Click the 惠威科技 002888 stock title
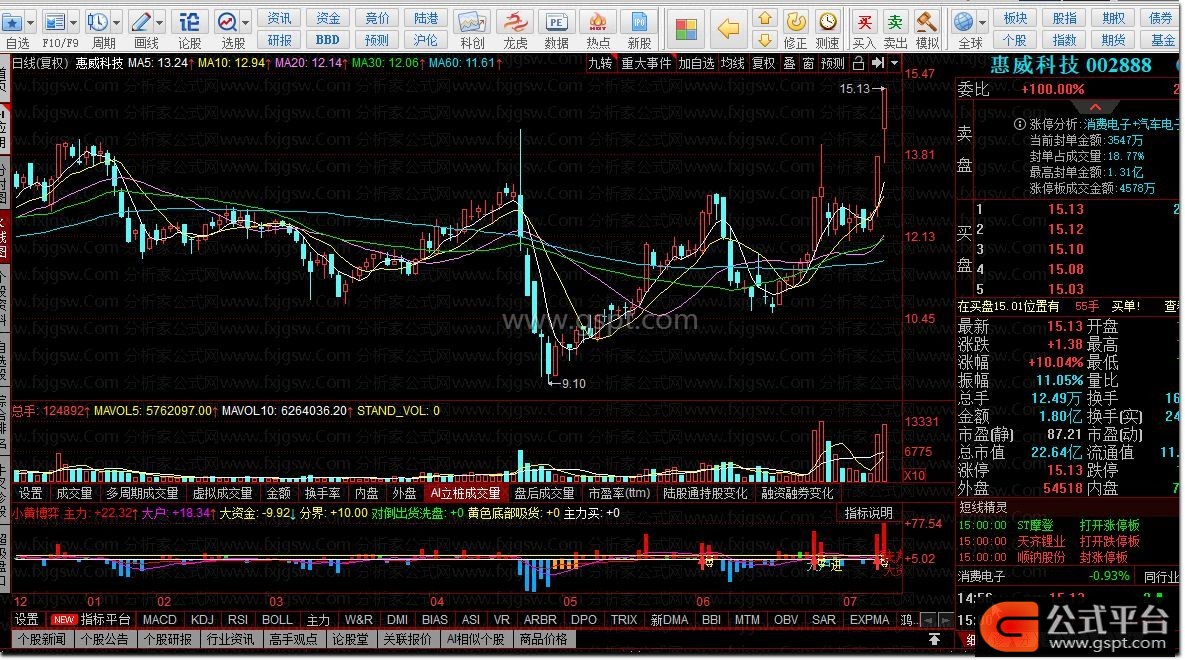The width and height of the screenshot is (1185, 660). point(1071,65)
